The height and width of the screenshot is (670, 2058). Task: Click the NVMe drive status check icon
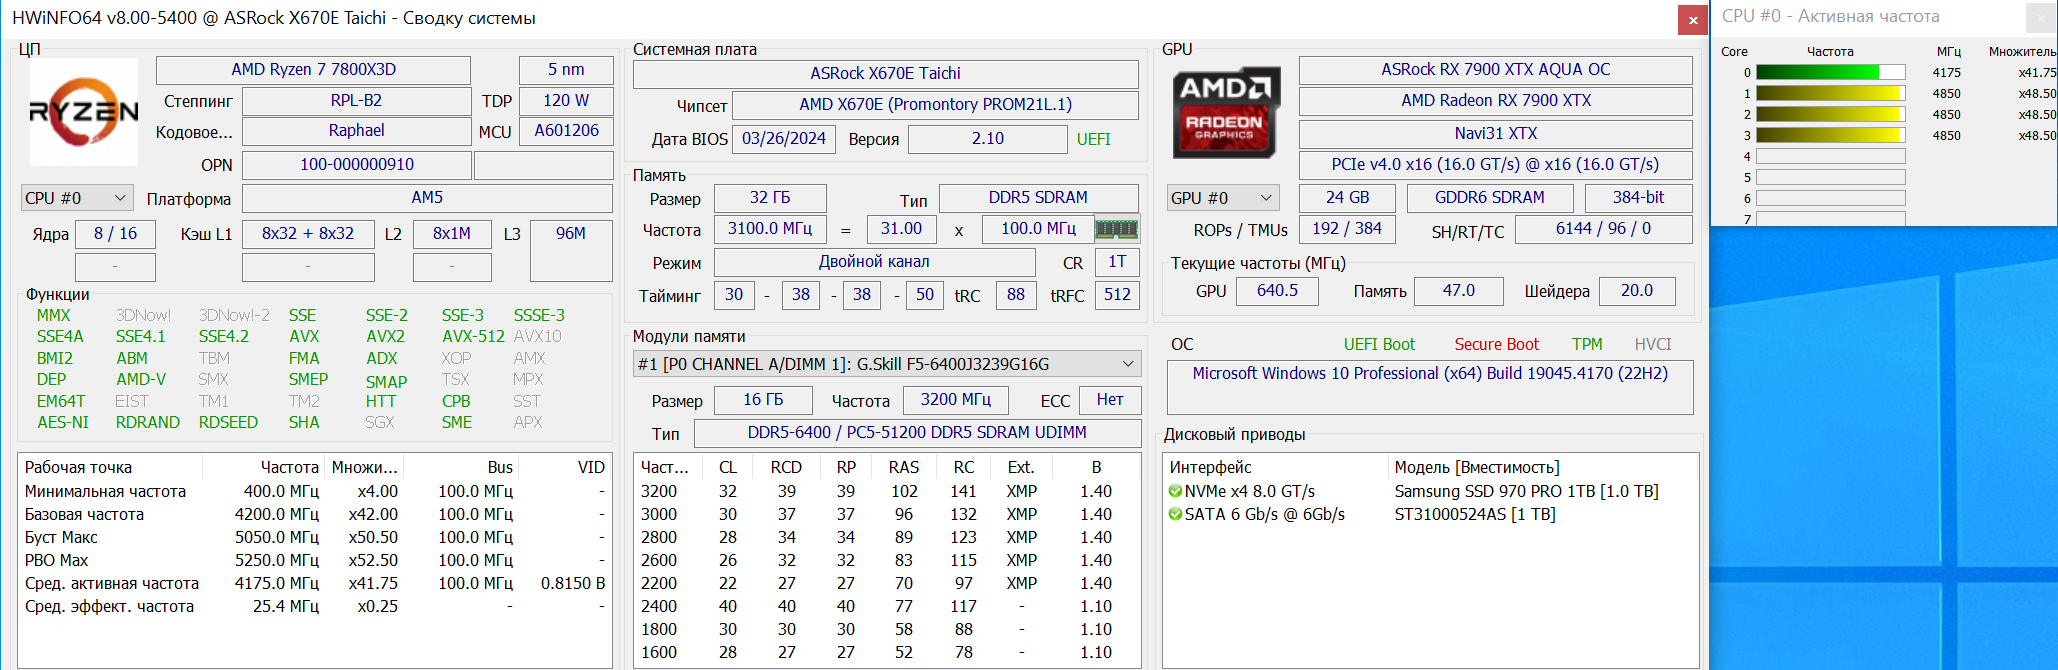pyautogui.click(x=1175, y=491)
